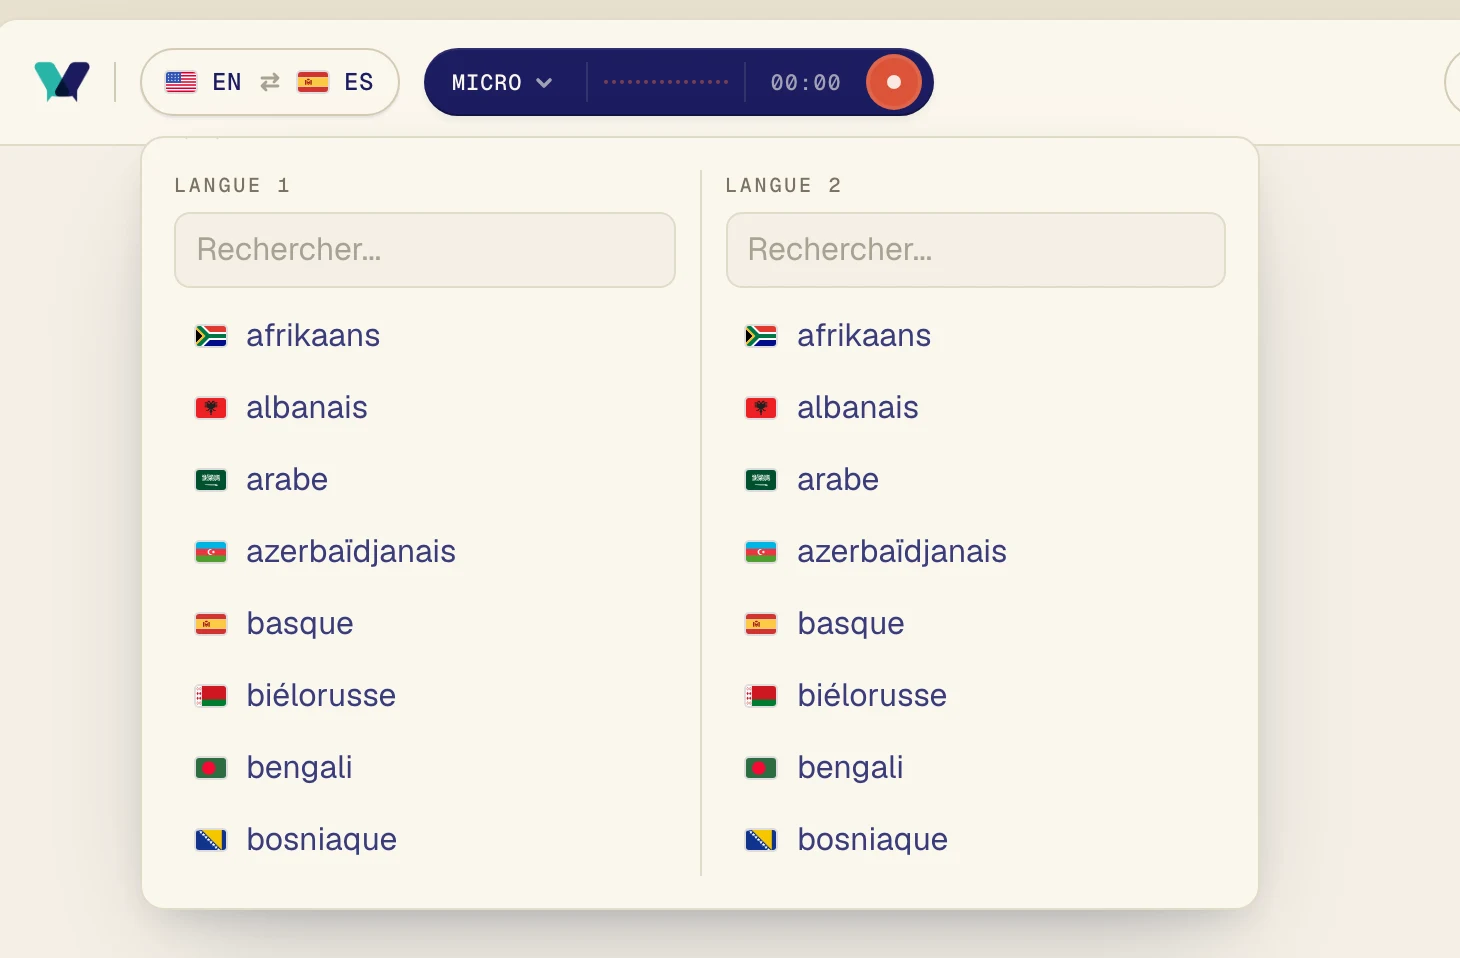The height and width of the screenshot is (958, 1460).
Task: Pick albanais in Langue 2 list
Action: coord(976,408)
